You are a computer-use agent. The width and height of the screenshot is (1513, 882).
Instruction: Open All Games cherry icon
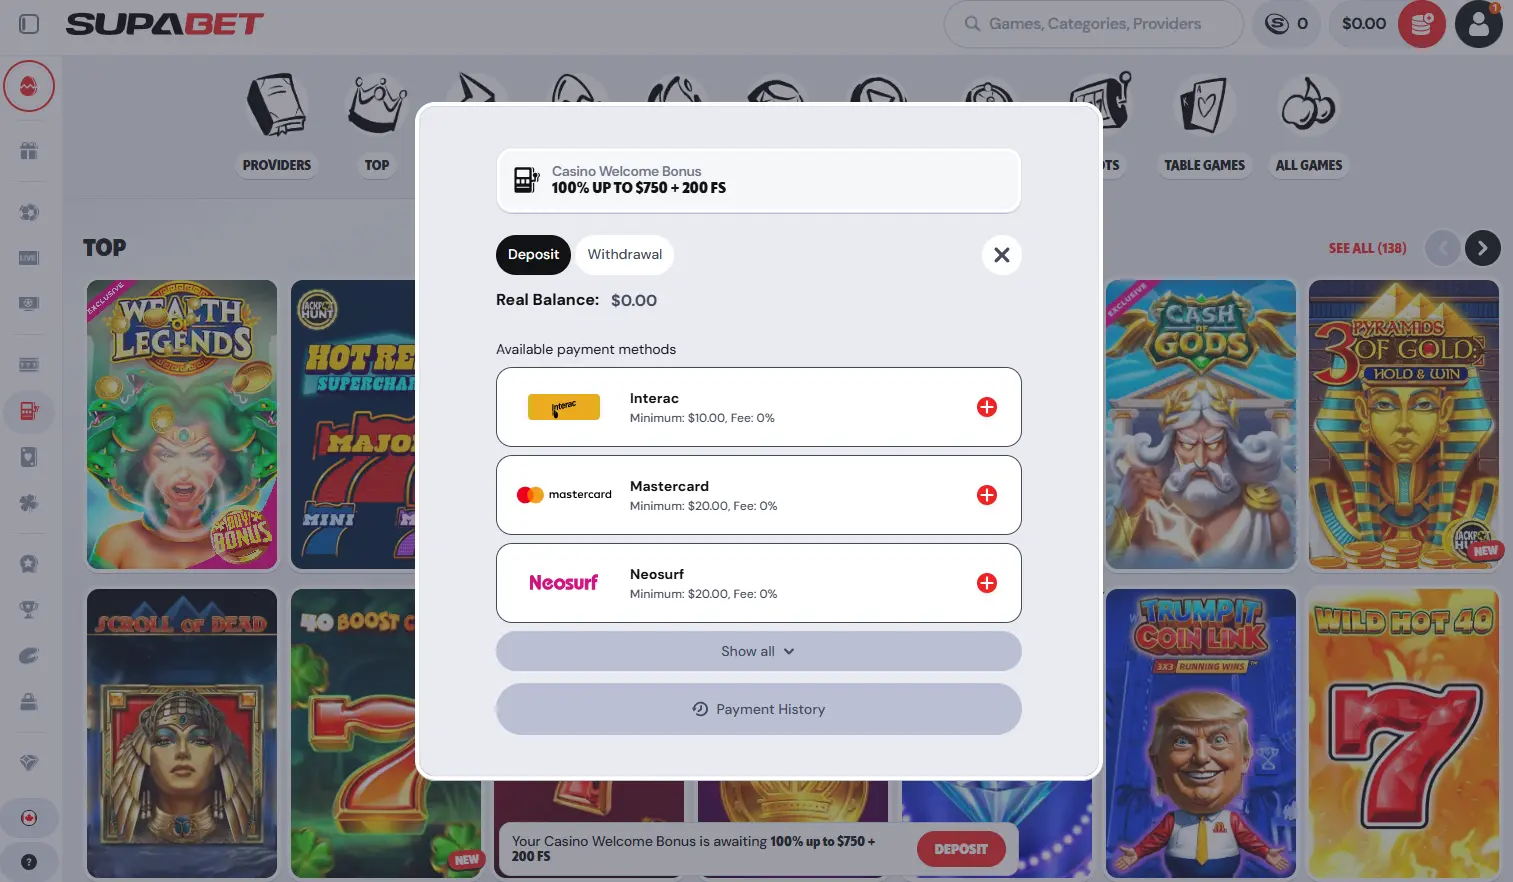click(x=1308, y=106)
